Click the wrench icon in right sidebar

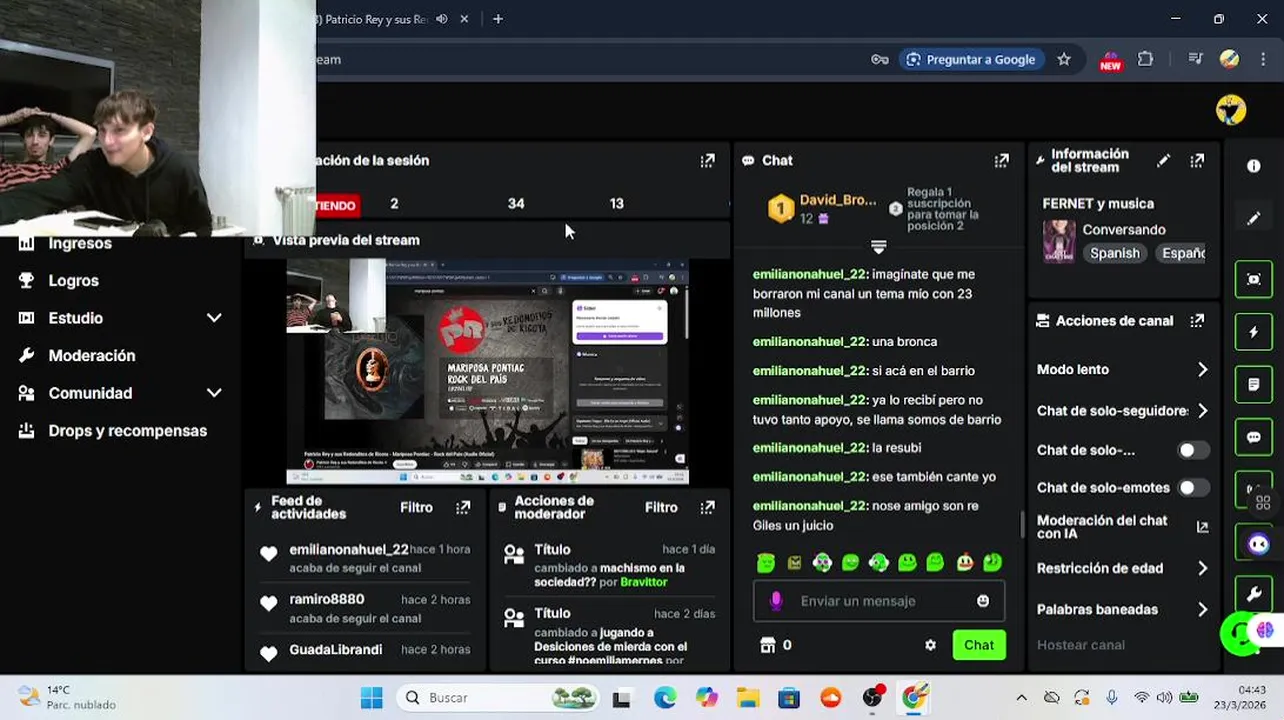1253,594
